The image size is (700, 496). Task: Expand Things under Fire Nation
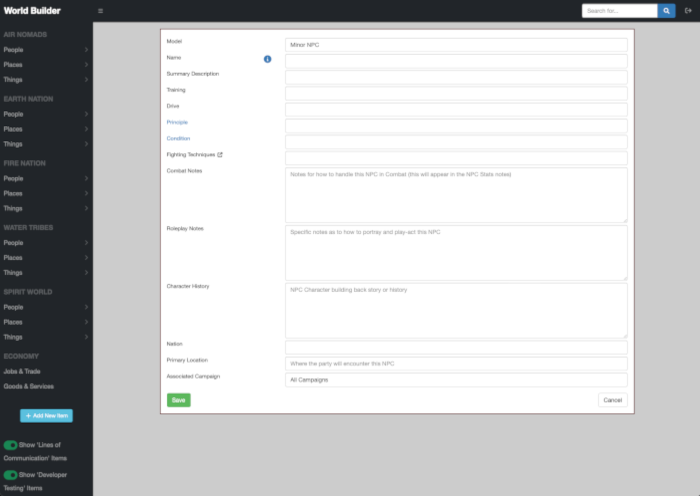point(46,208)
